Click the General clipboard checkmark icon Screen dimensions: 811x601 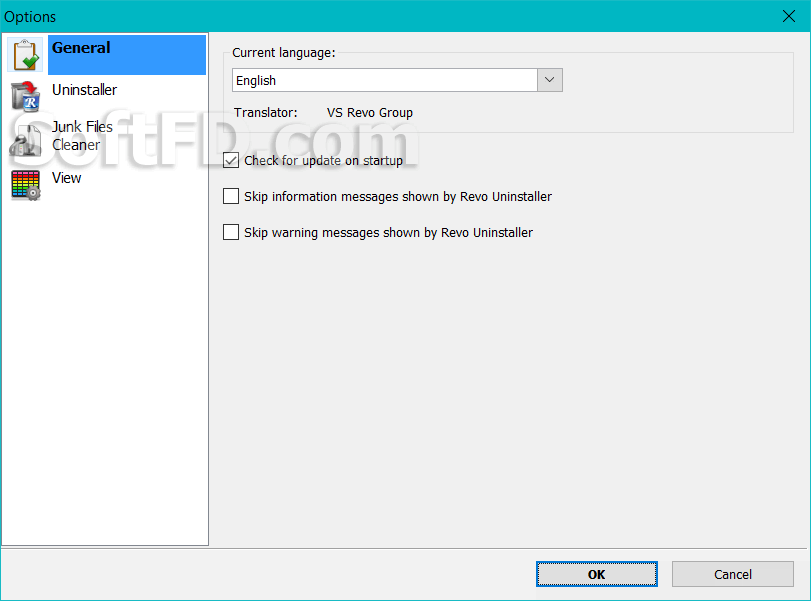[25, 55]
